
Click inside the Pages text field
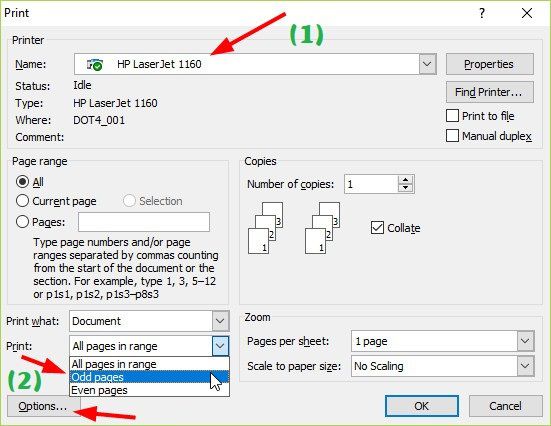coord(144,222)
